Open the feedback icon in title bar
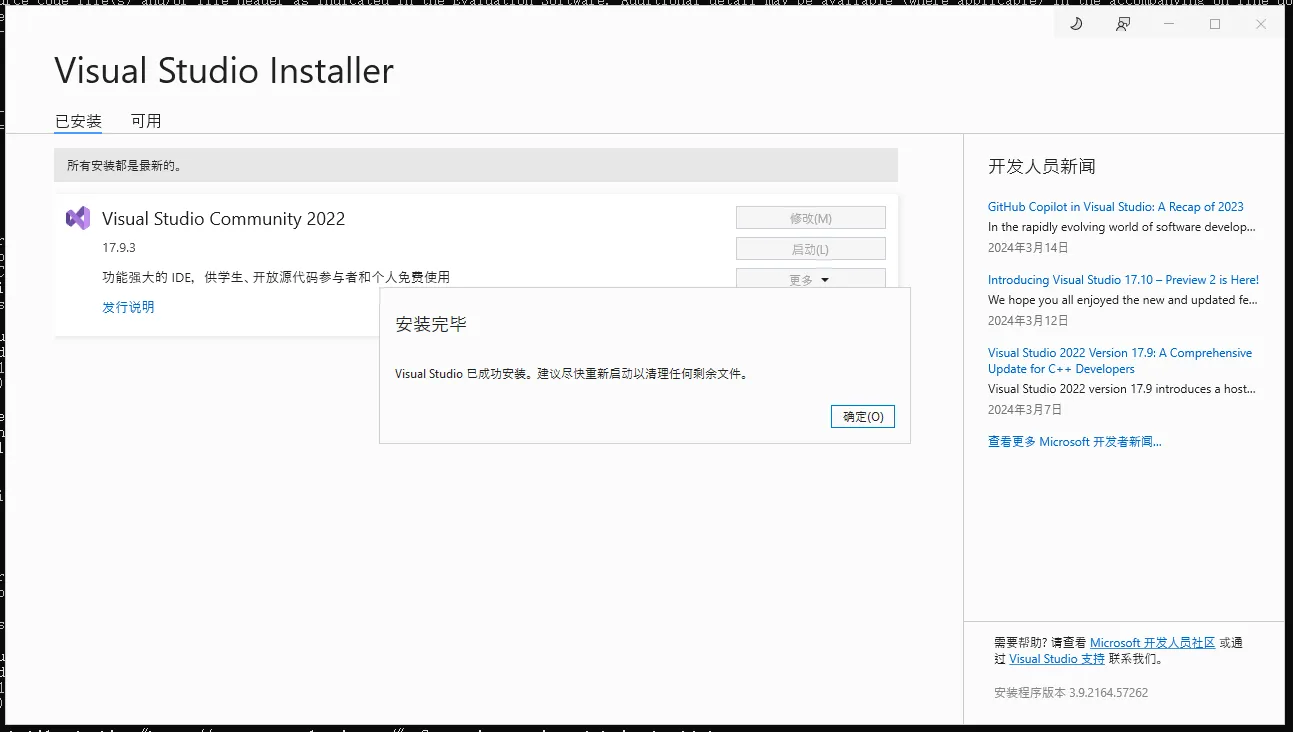Image resolution: width=1293 pixels, height=732 pixels. (x=1123, y=24)
